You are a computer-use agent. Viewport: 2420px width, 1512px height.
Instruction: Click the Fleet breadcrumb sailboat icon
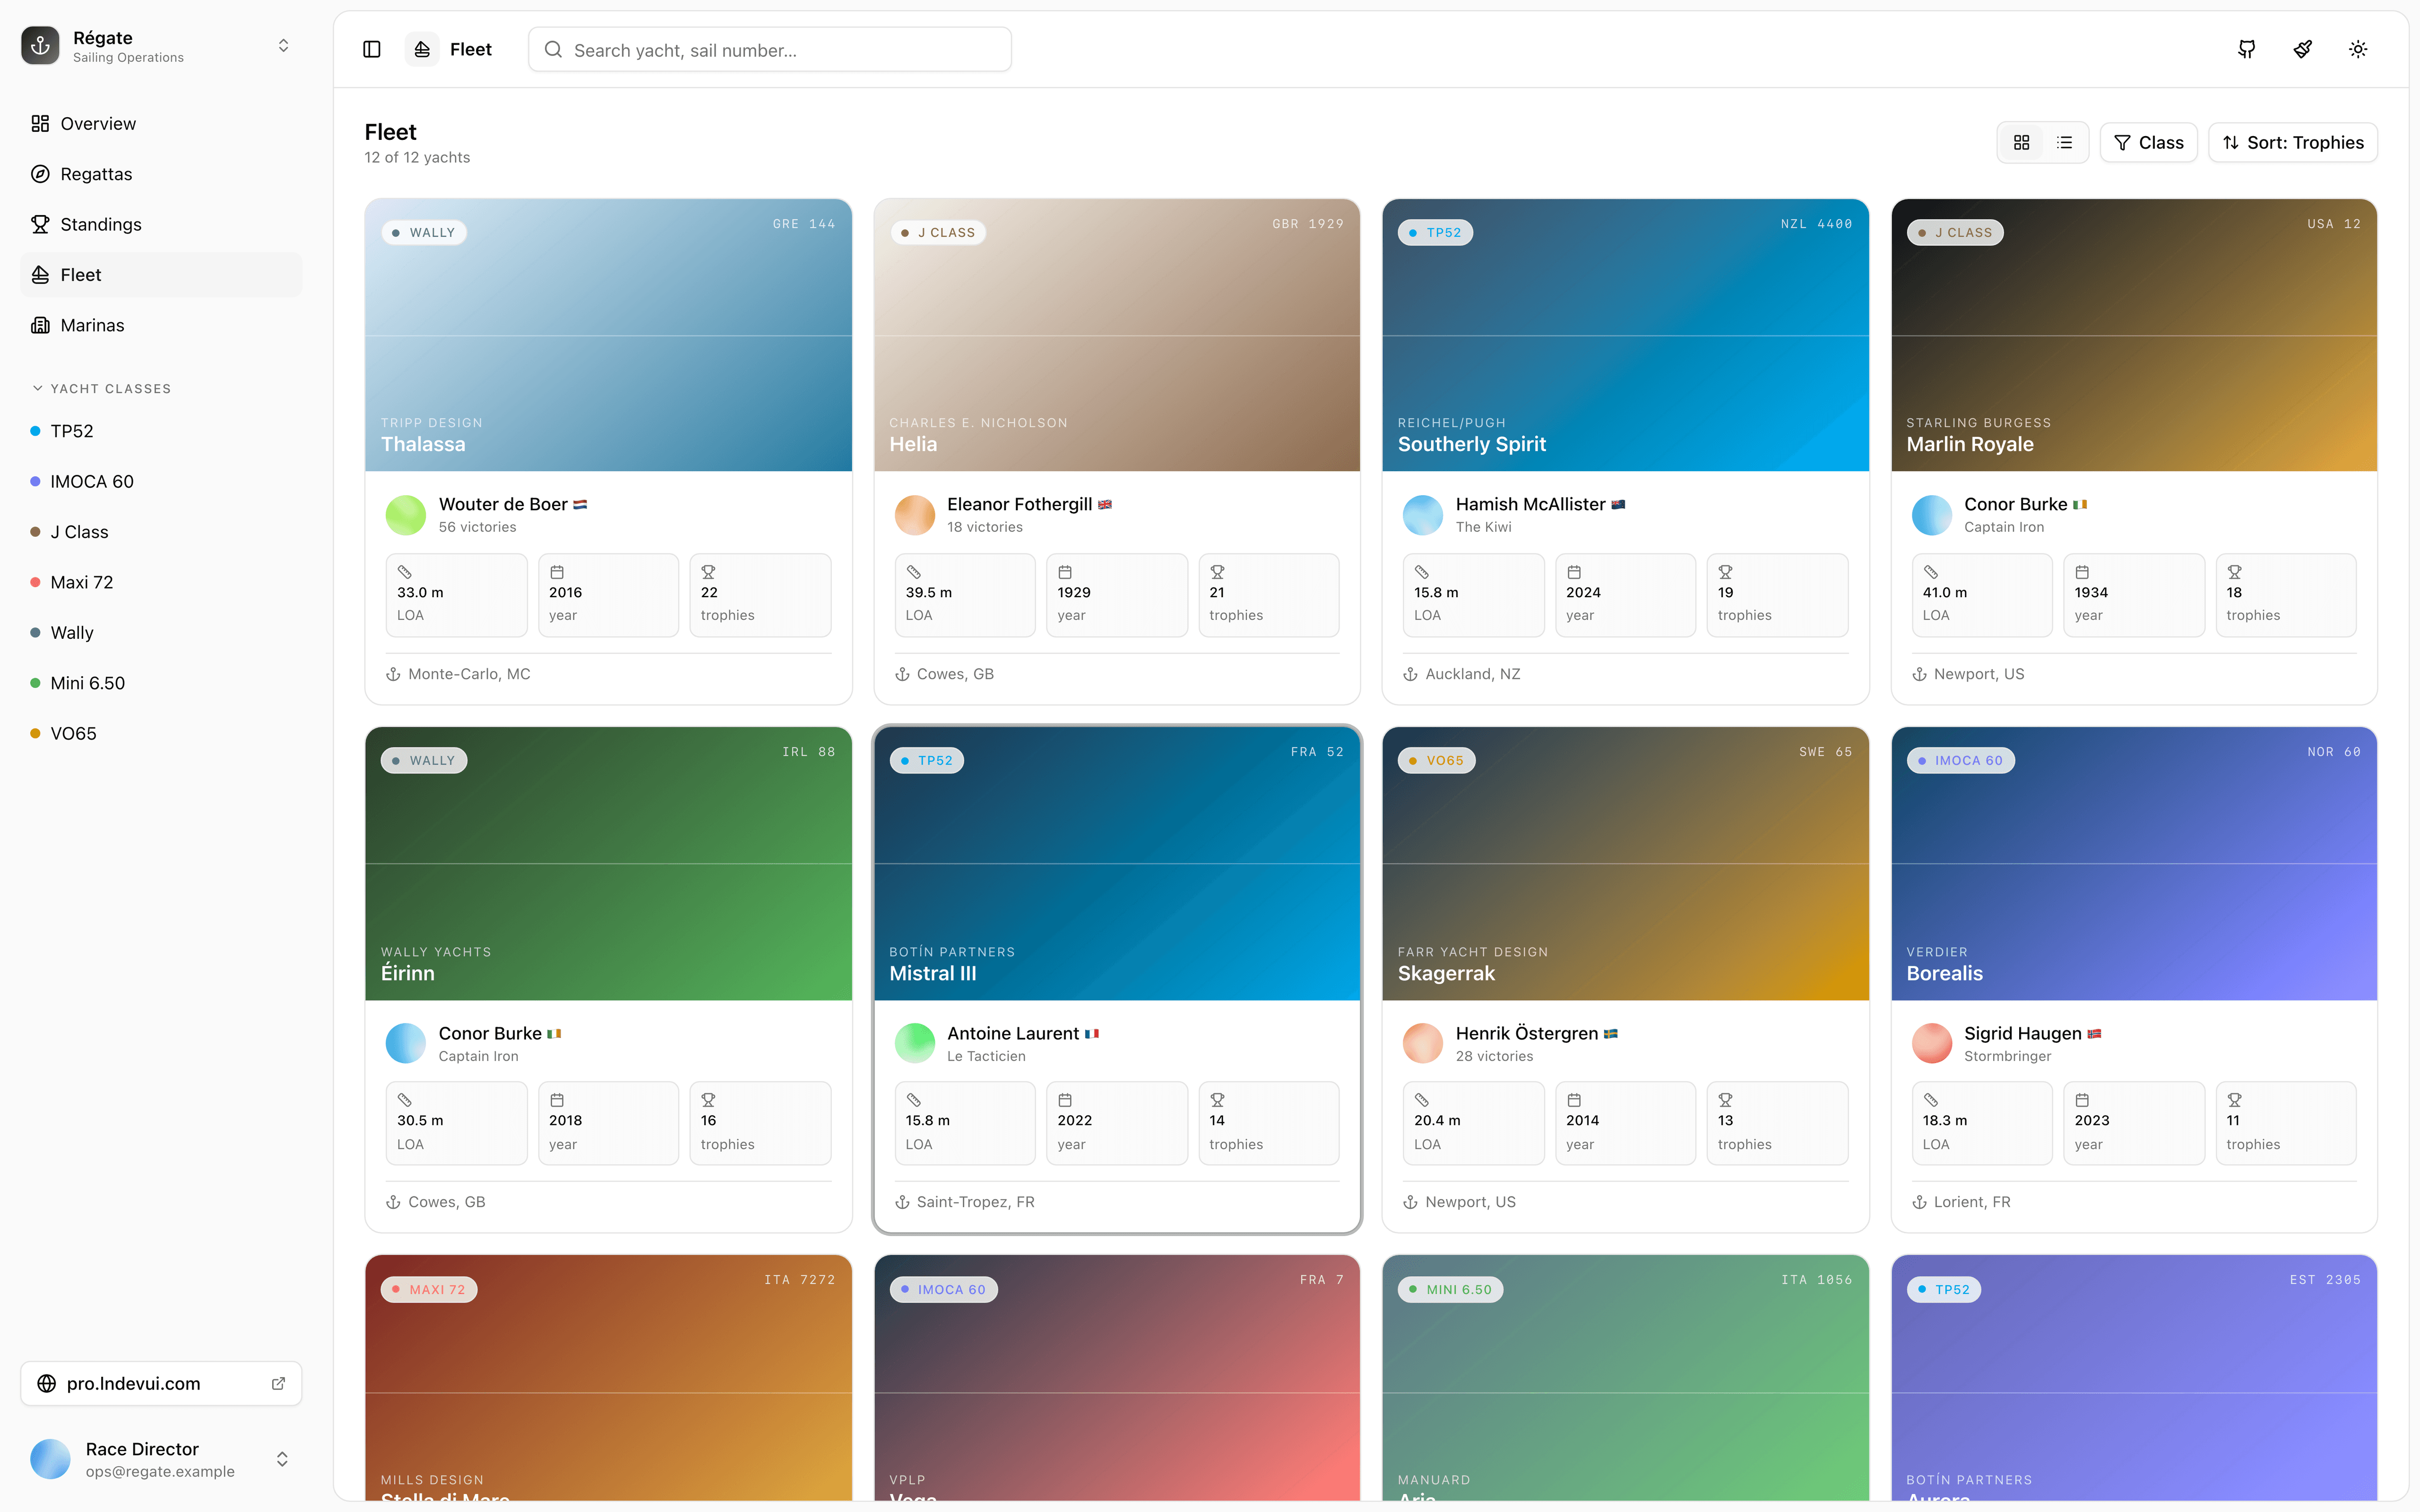422,49
